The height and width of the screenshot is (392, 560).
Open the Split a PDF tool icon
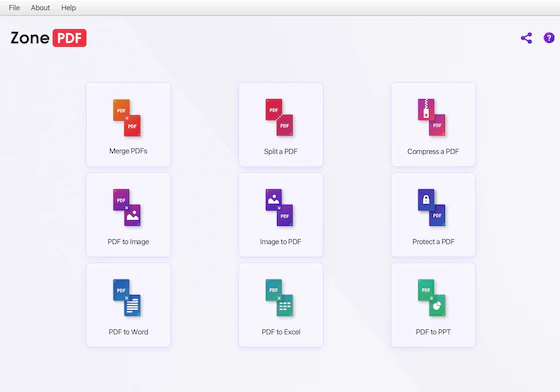click(279, 117)
